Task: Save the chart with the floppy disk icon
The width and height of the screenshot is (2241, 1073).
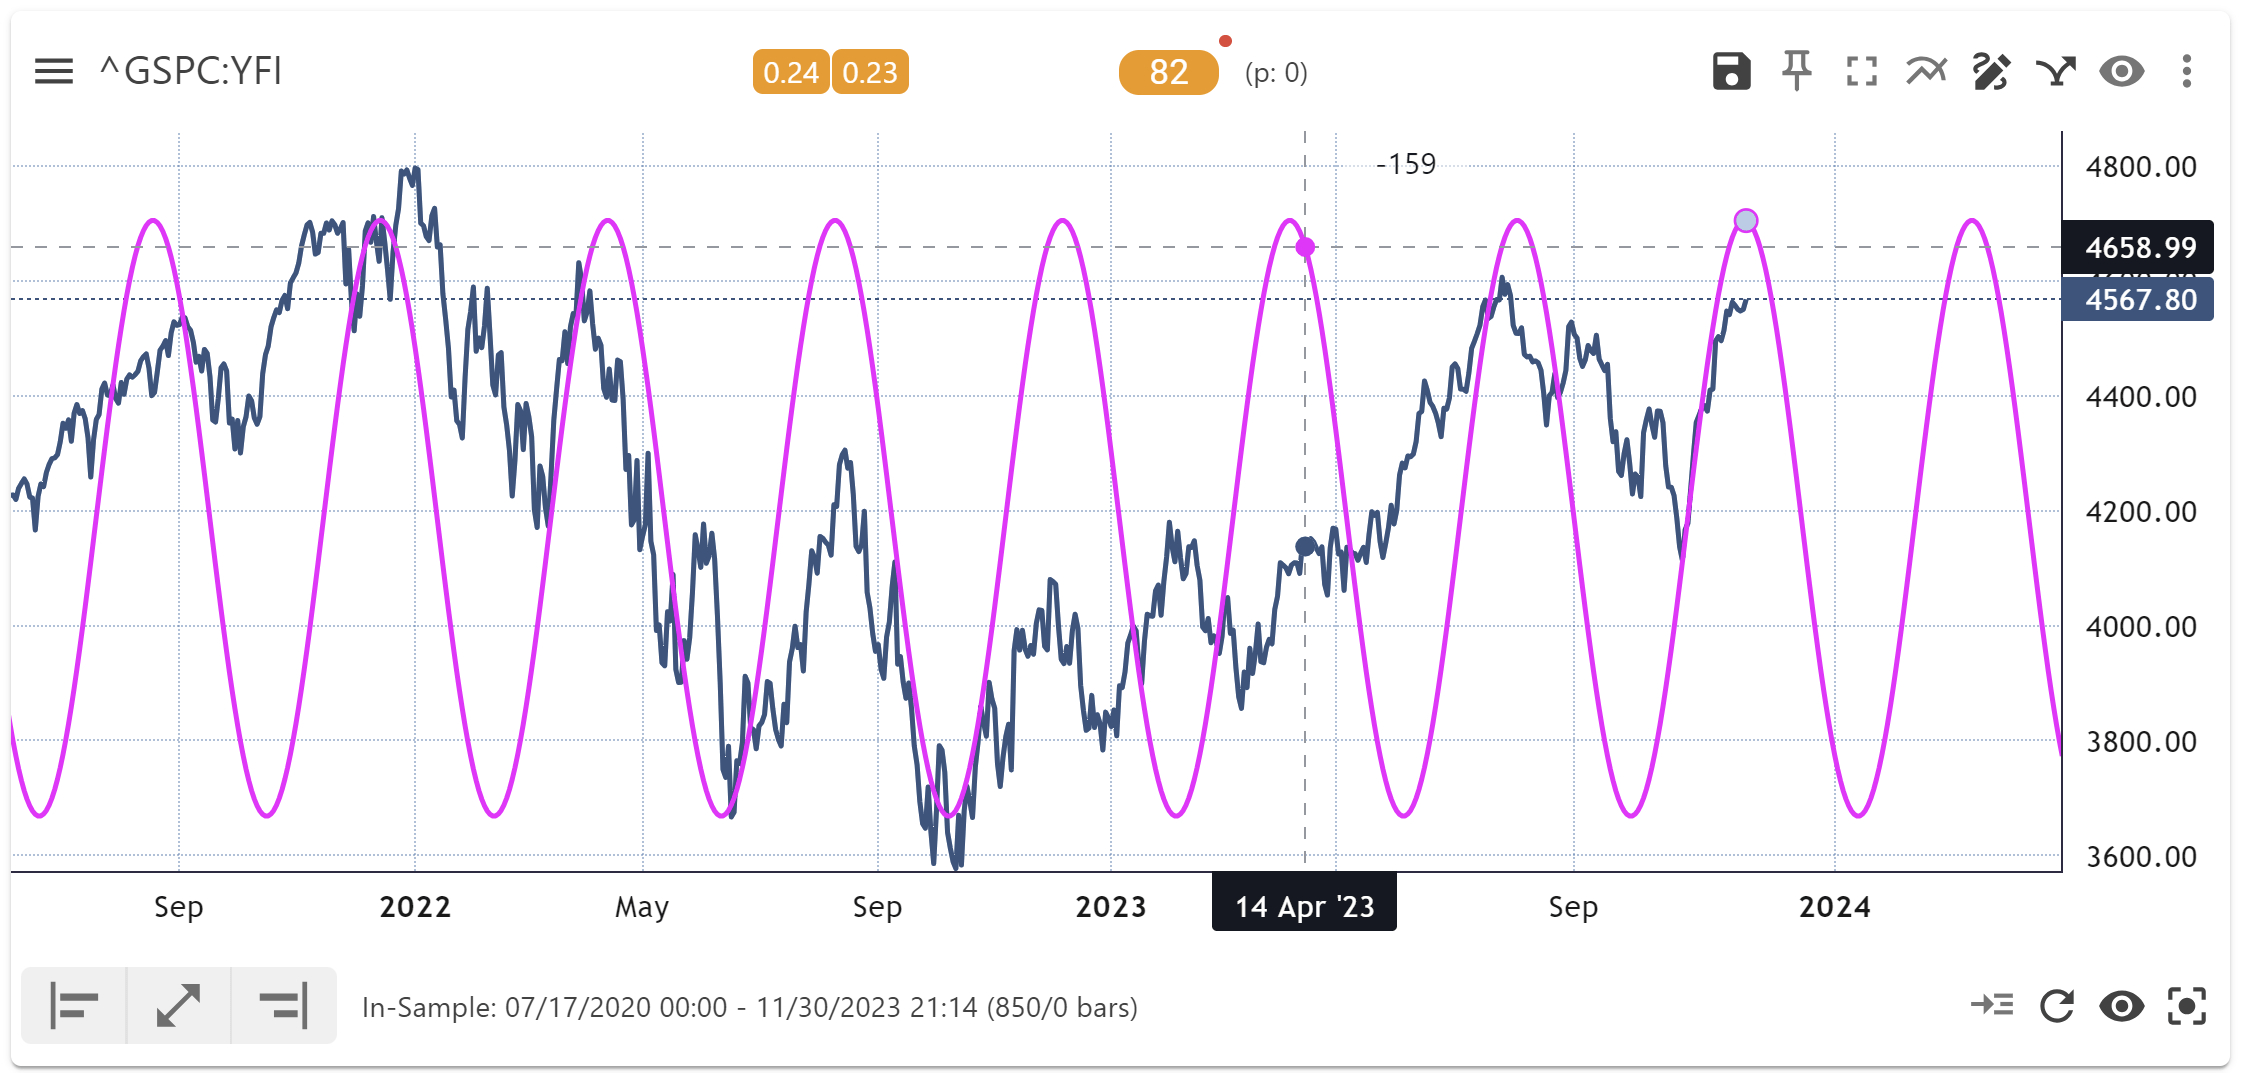Action: pos(1731,71)
